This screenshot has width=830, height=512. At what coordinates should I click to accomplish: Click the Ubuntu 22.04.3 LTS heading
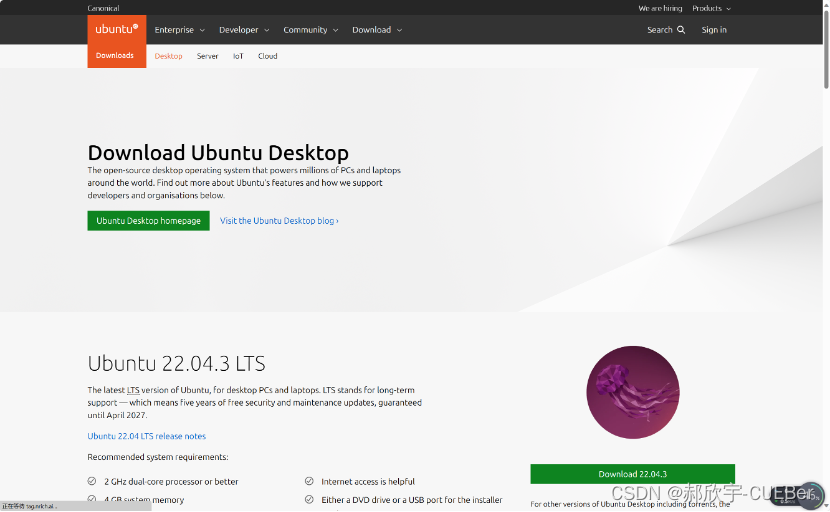tap(176, 364)
